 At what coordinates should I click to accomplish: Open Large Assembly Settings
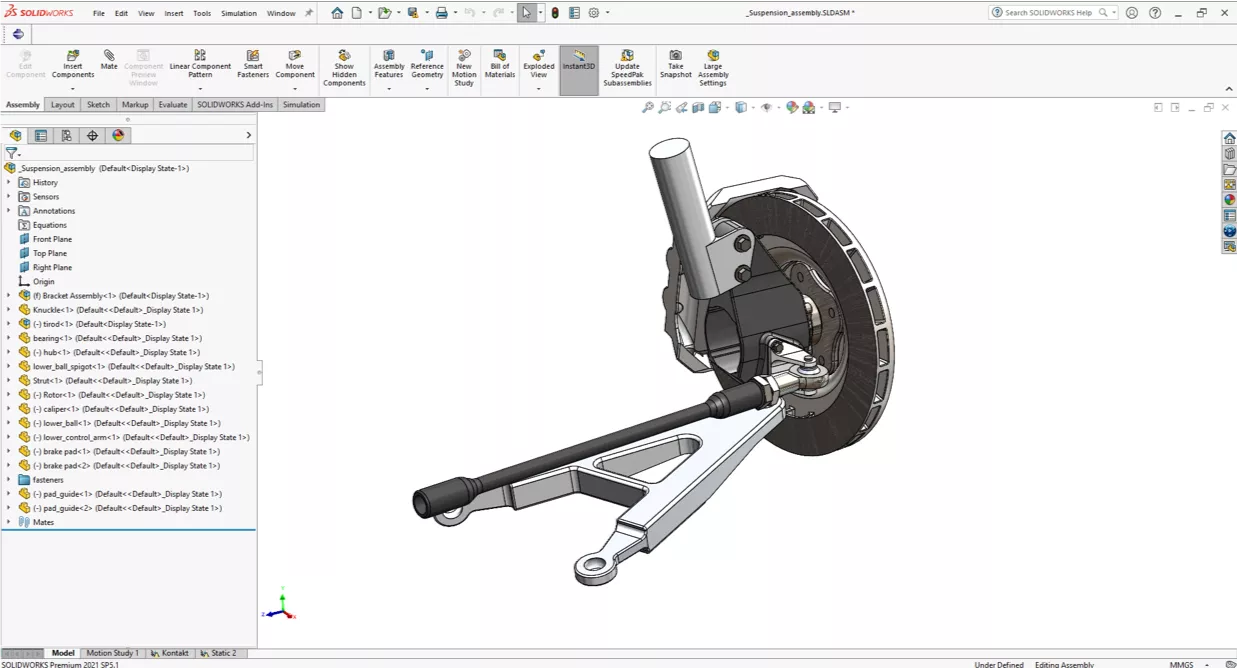click(713, 68)
